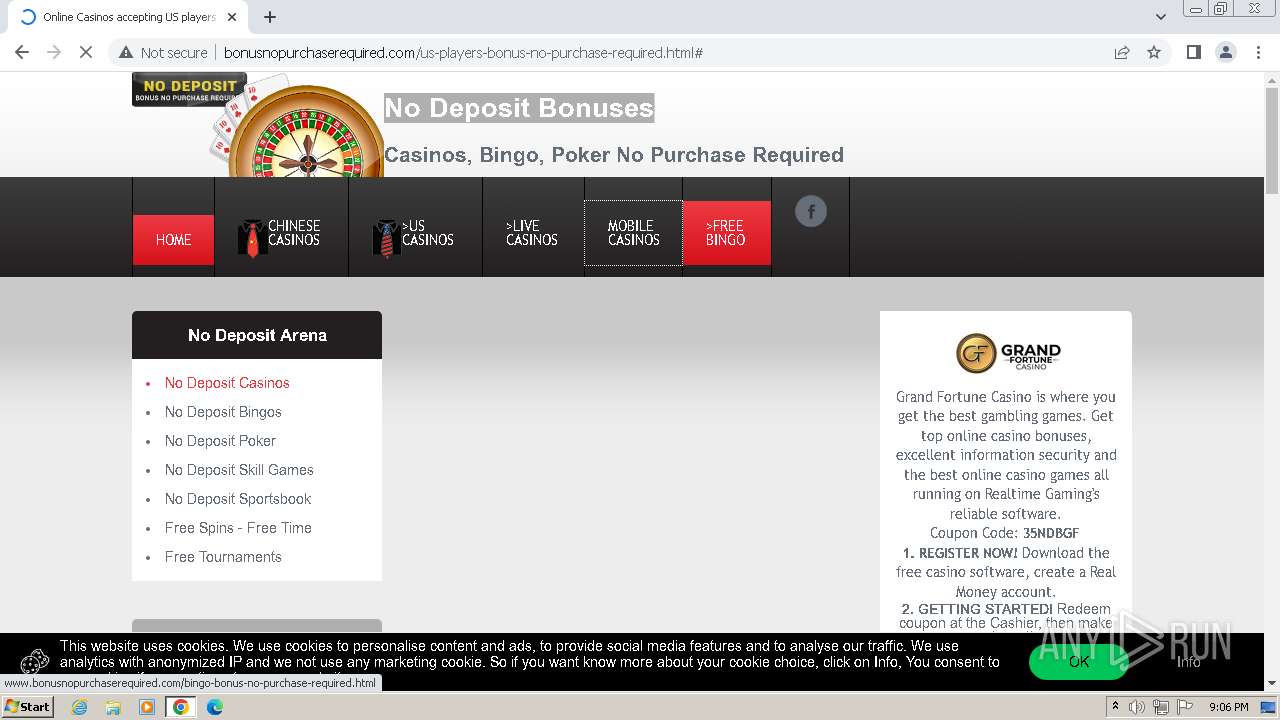Click the Chinese flag tie icon
The image size is (1280, 720).
252,238
